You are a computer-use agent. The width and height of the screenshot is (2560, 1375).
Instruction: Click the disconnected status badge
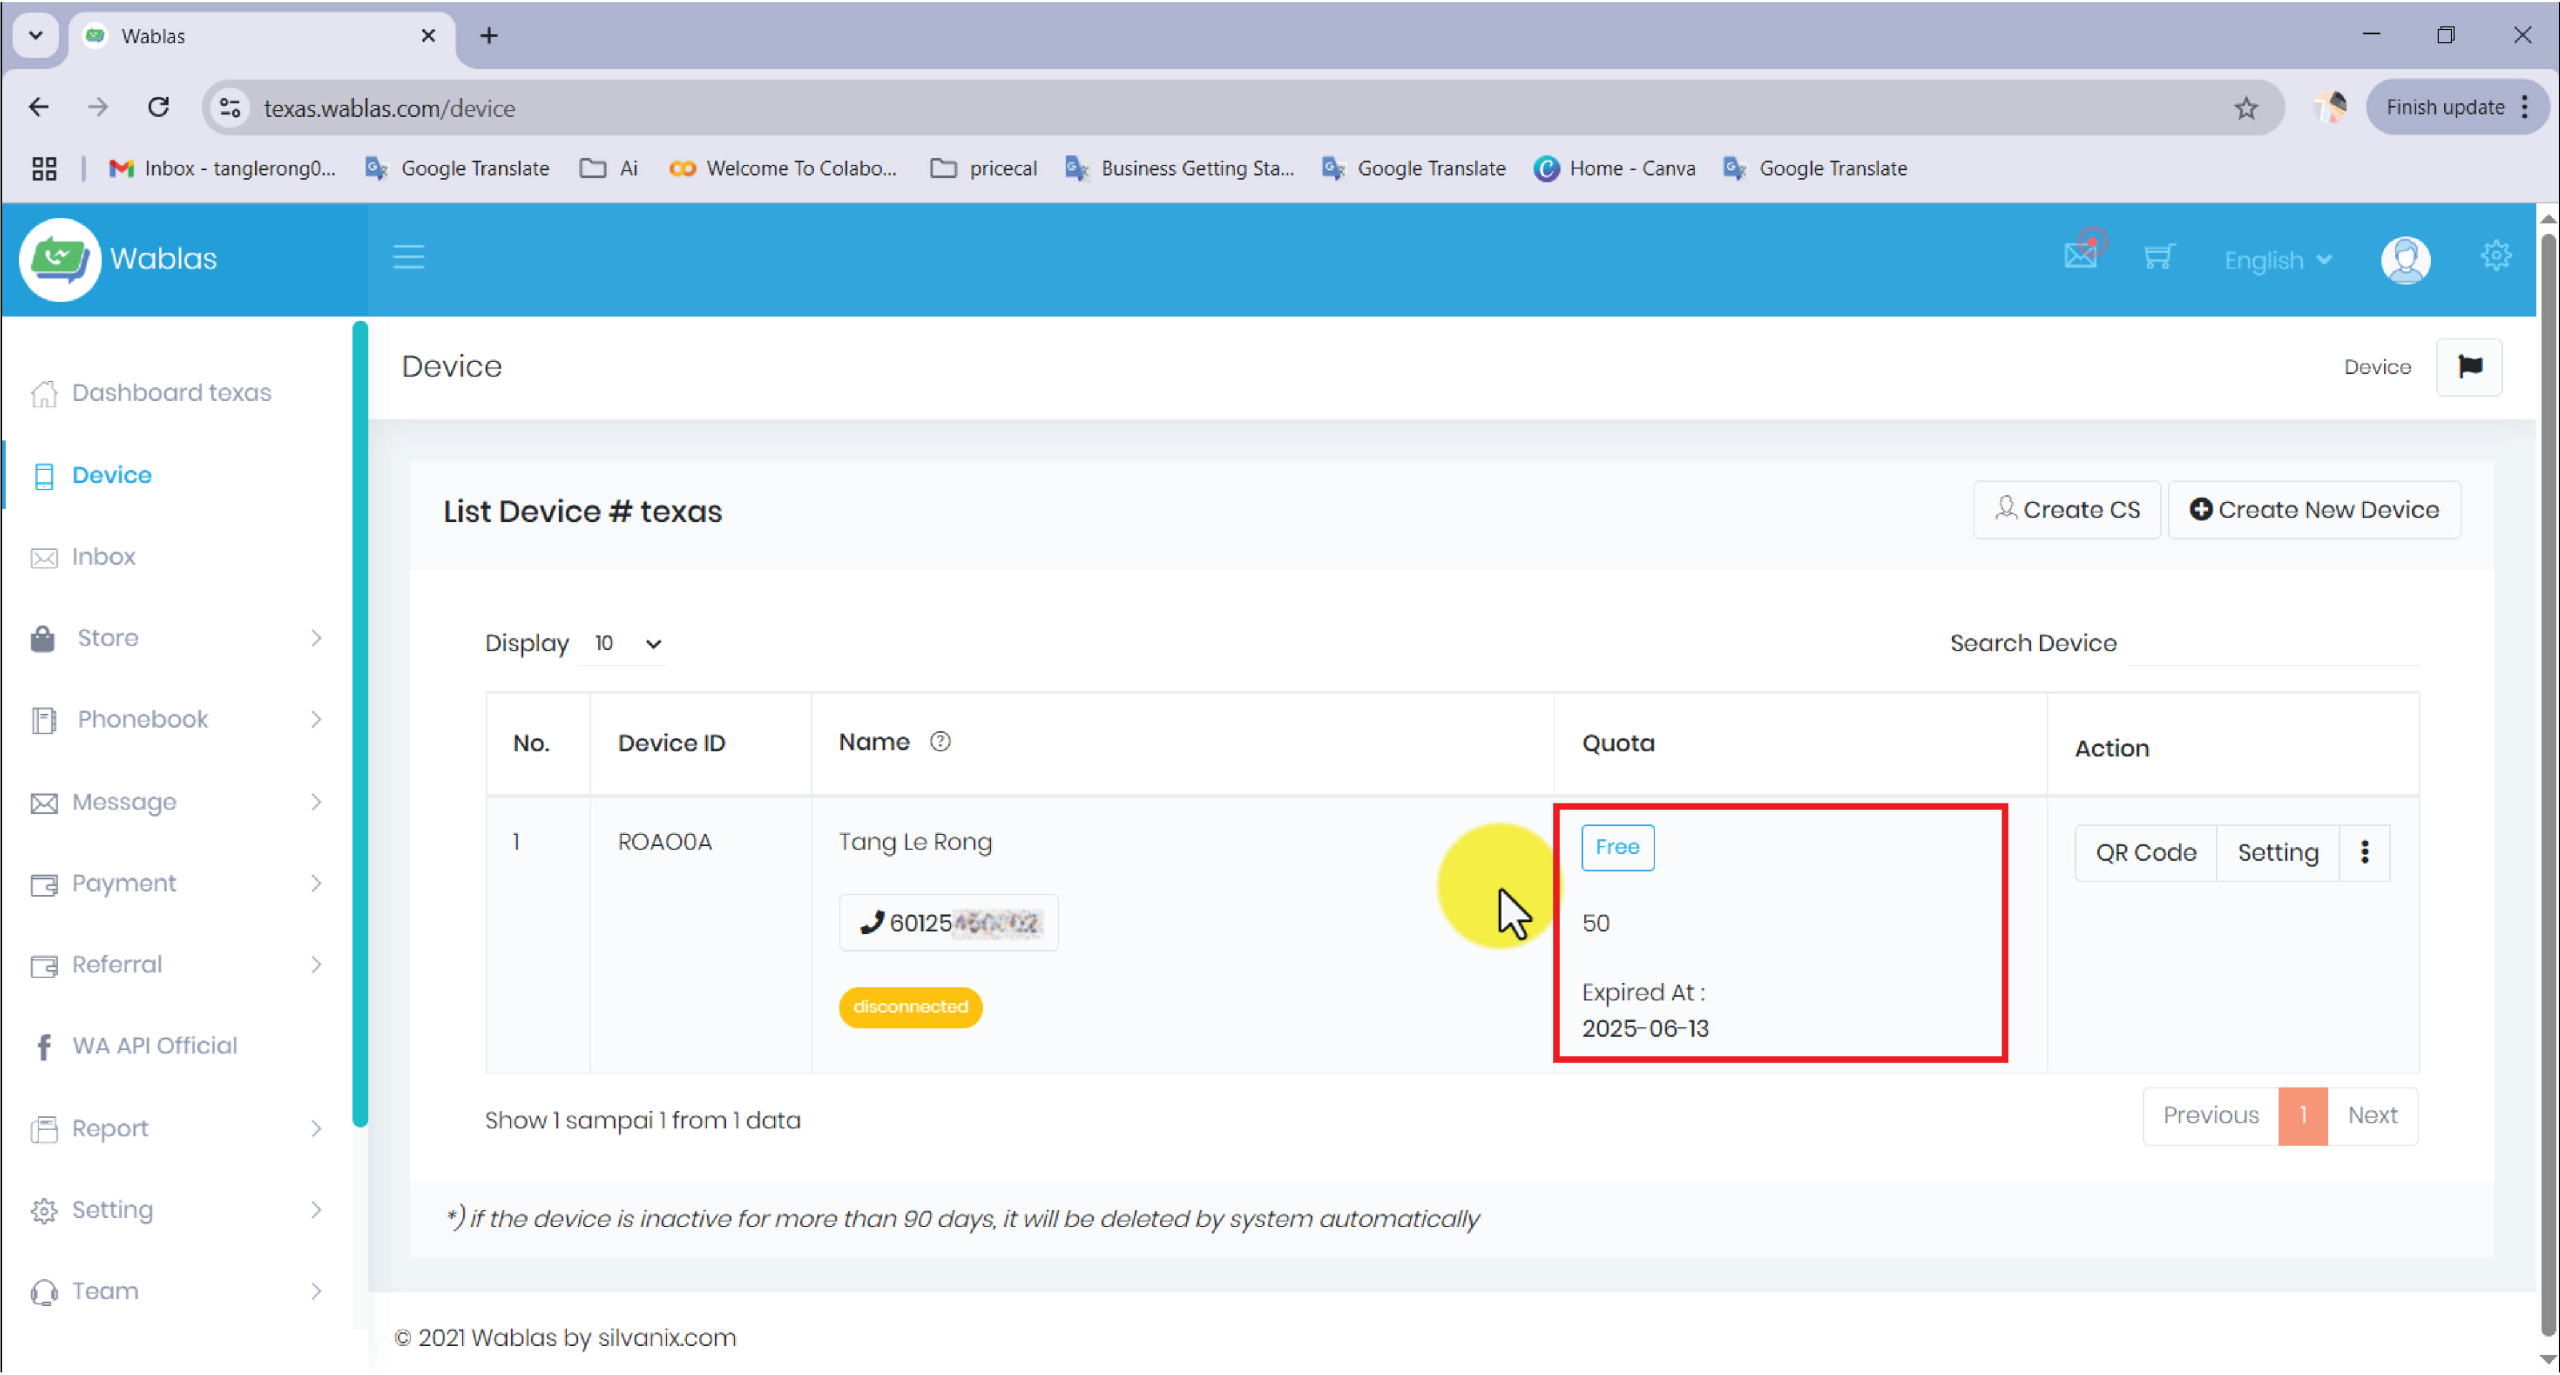[x=910, y=1007]
